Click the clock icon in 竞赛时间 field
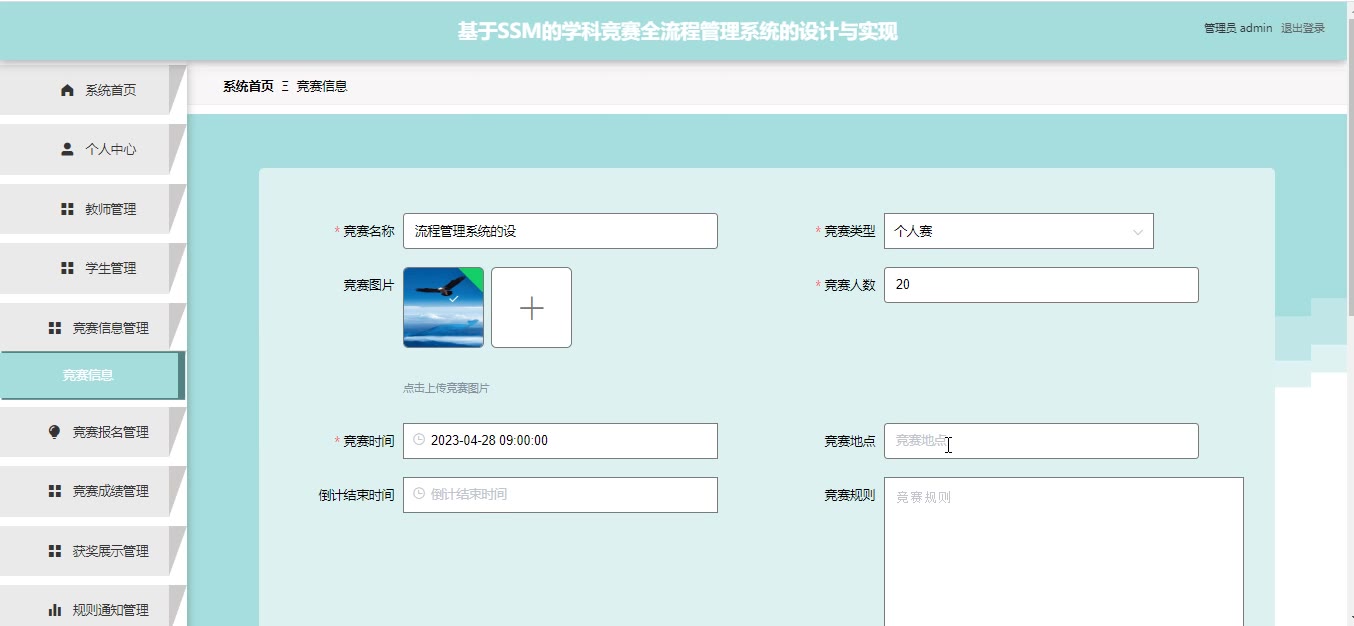 [419, 440]
